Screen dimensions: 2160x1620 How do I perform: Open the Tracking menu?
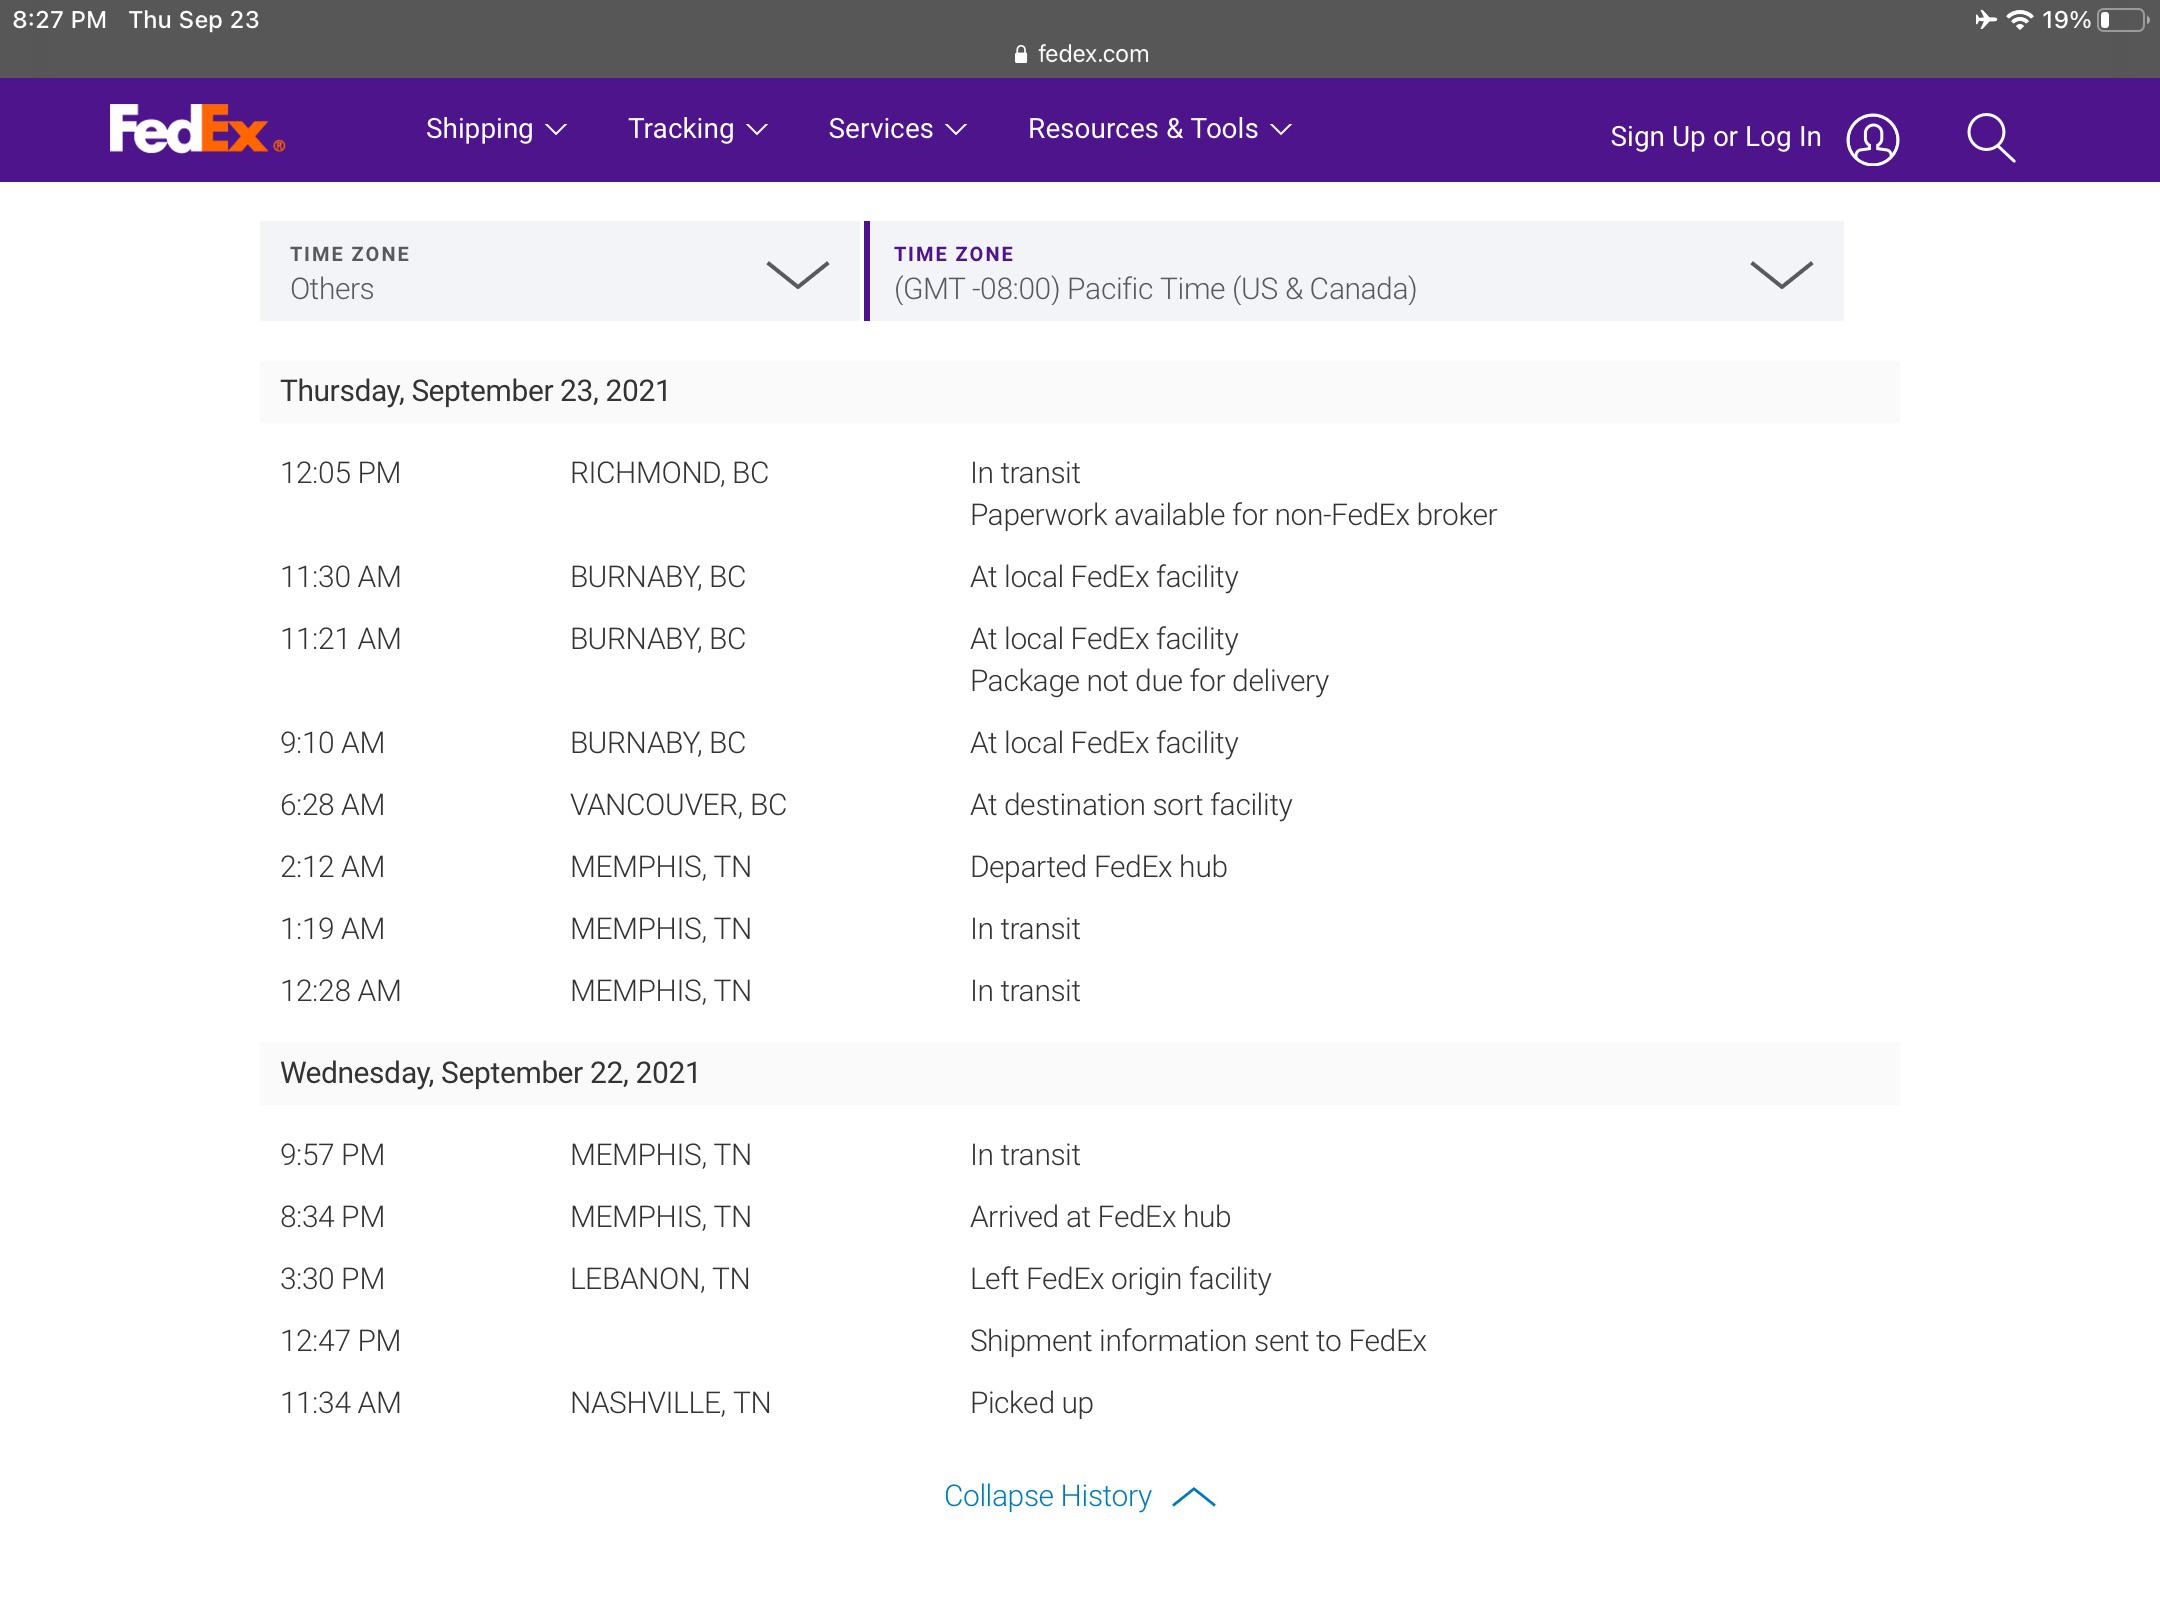(x=697, y=129)
